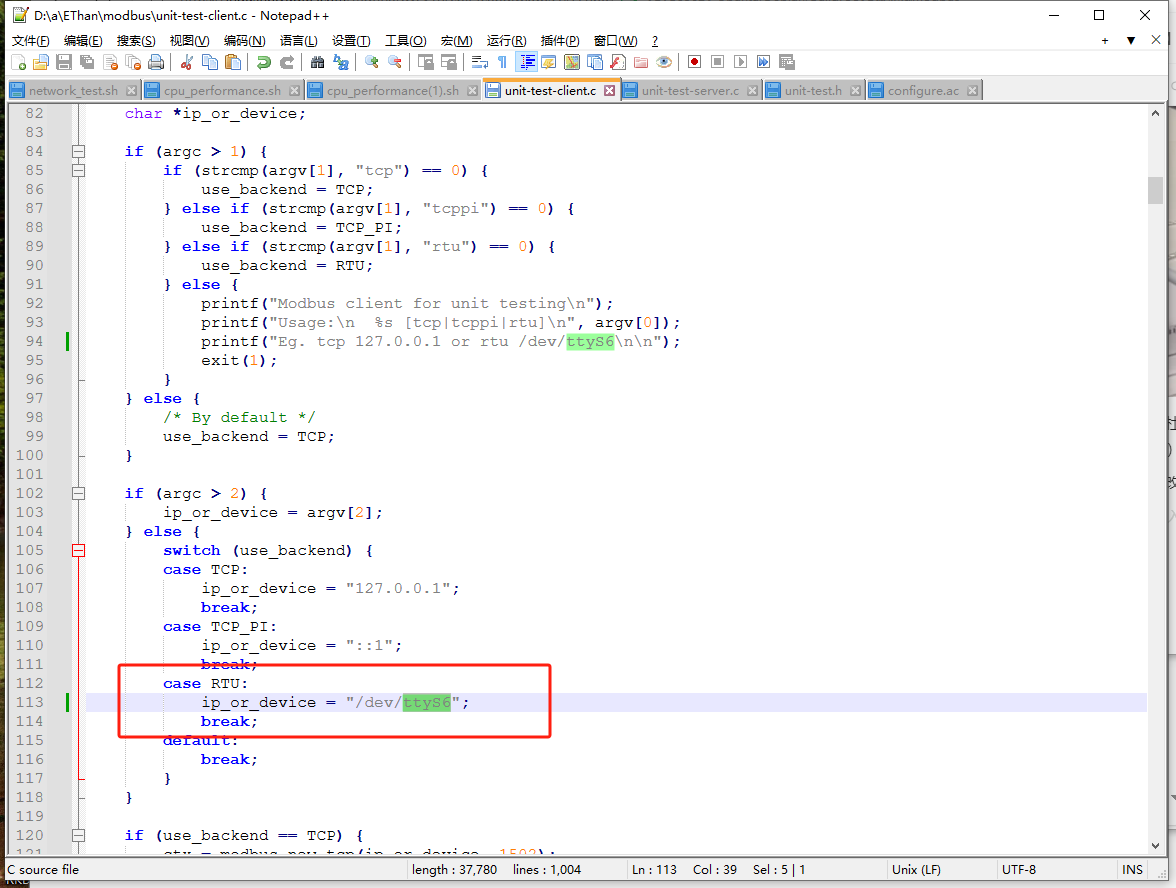1176x888 pixels.
Task: Toggle show all characters pilcrow button
Action: pyautogui.click(x=502, y=62)
